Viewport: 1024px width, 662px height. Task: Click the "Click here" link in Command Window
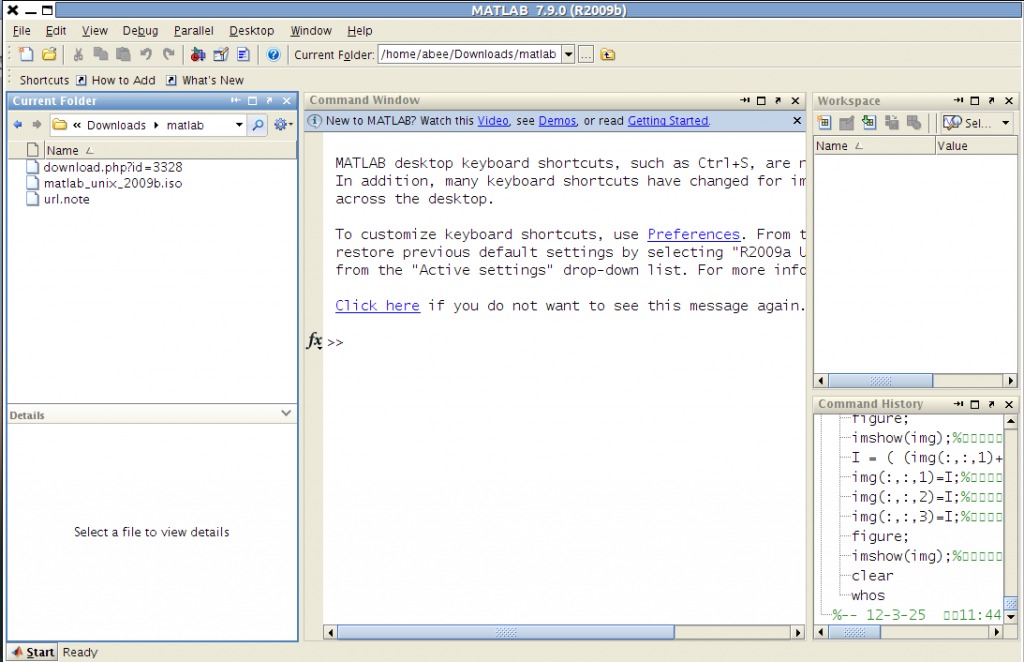(377, 305)
